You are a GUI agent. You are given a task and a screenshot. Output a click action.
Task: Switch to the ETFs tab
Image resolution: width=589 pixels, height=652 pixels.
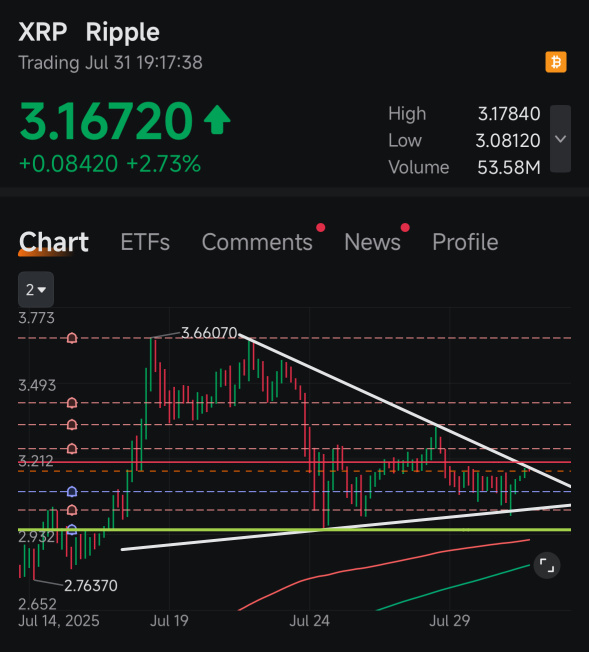[x=145, y=242]
